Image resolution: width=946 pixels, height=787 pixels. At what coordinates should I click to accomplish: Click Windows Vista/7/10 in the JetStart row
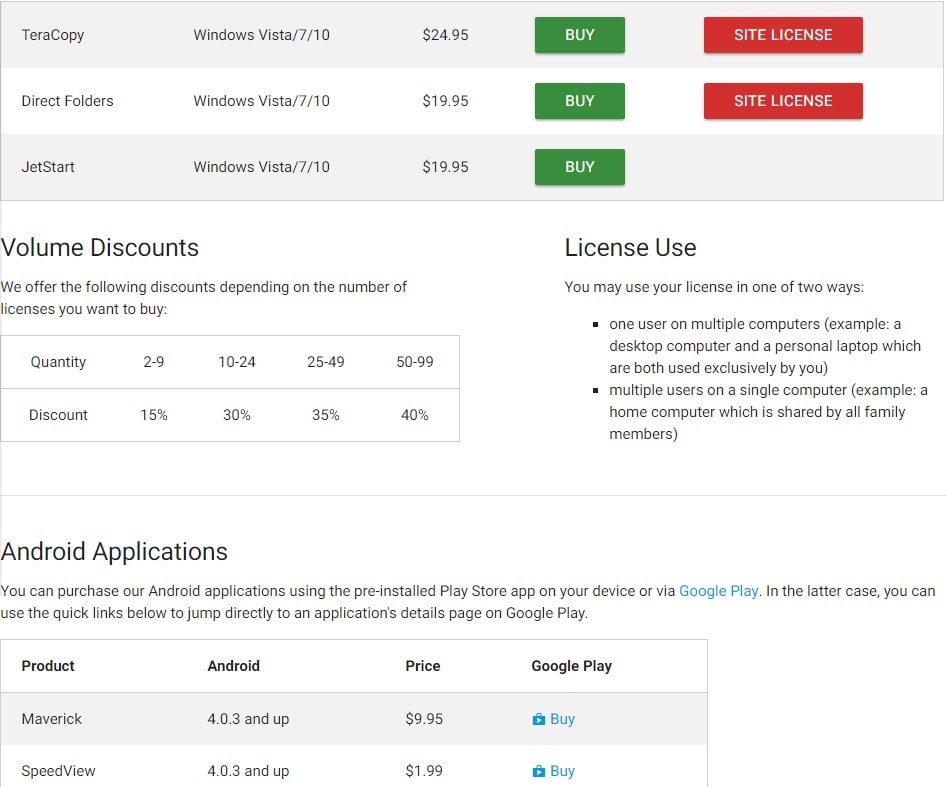click(x=261, y=167)
